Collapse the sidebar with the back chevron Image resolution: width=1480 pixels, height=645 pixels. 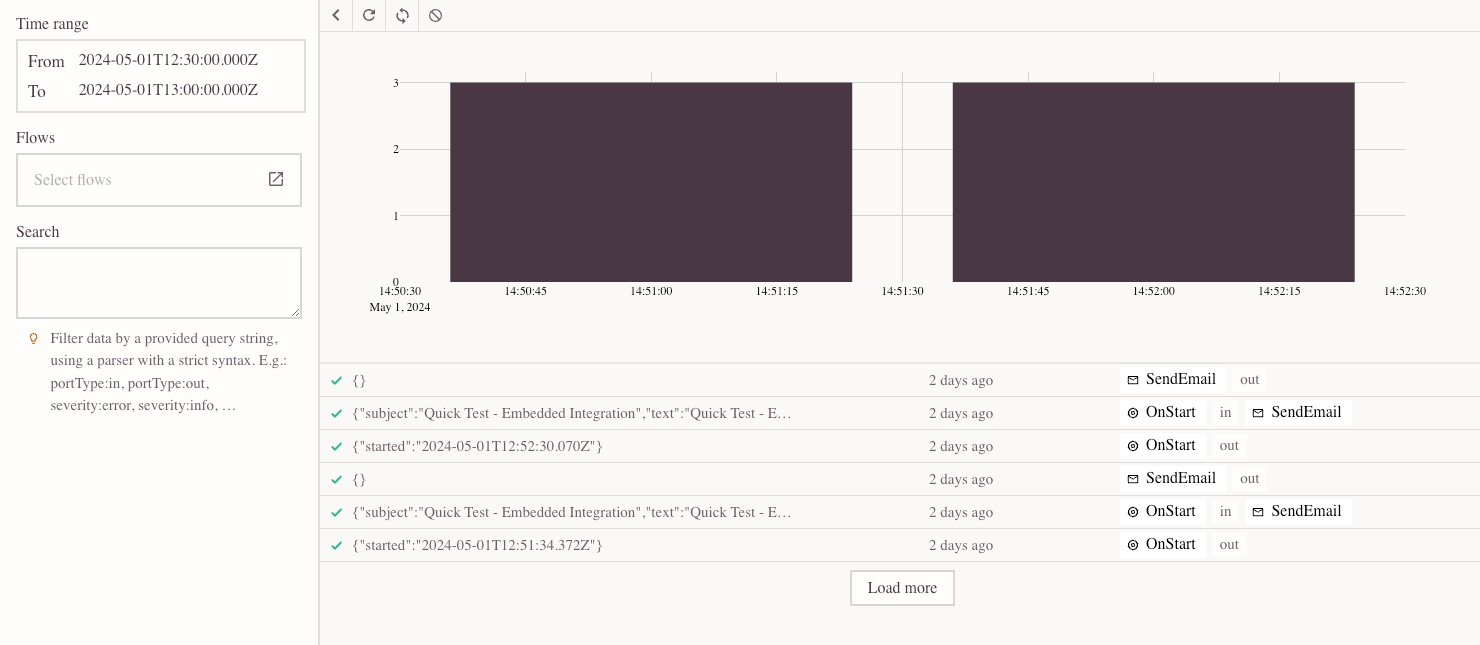click(x=336, y=15)
